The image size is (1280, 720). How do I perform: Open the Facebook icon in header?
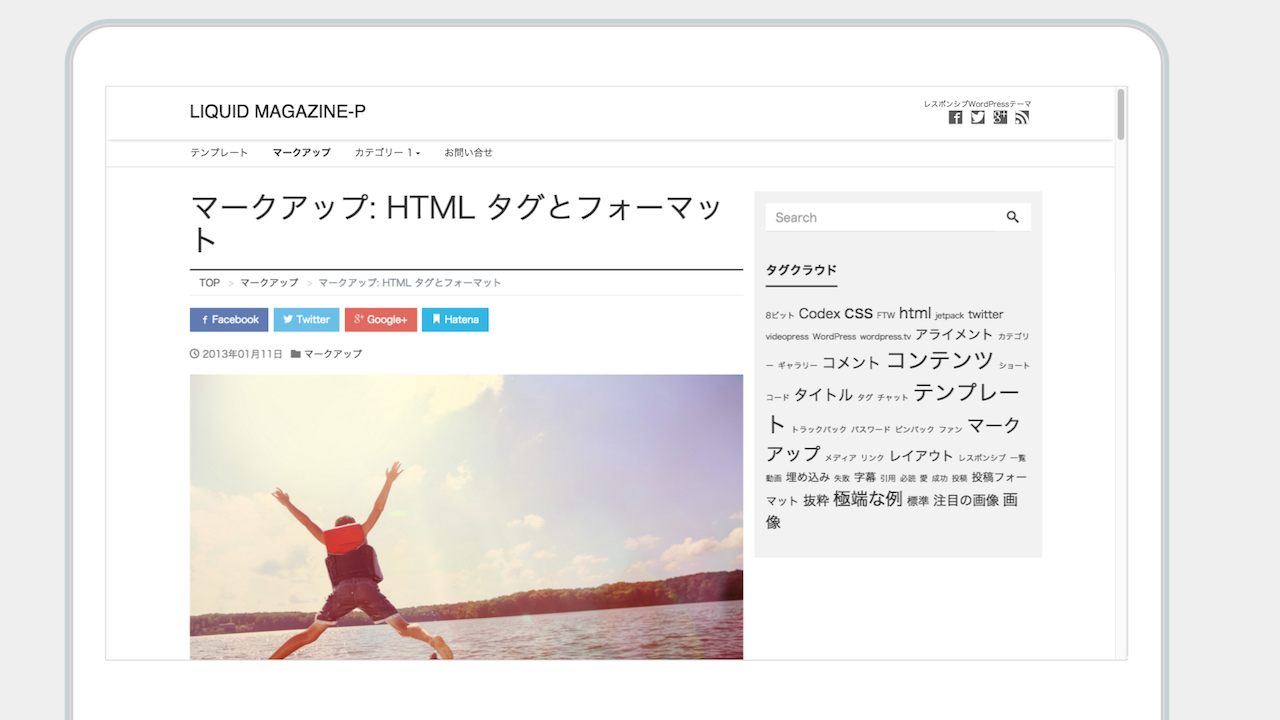pos(955,118)
